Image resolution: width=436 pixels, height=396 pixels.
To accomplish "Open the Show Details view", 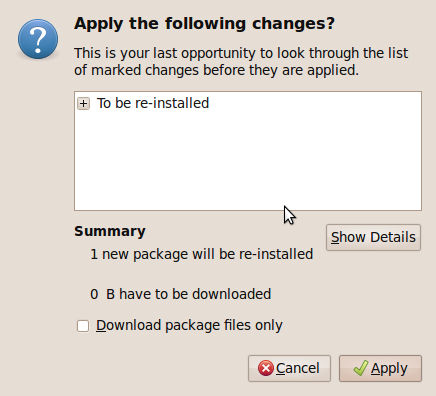I will (x=373, y=237).
